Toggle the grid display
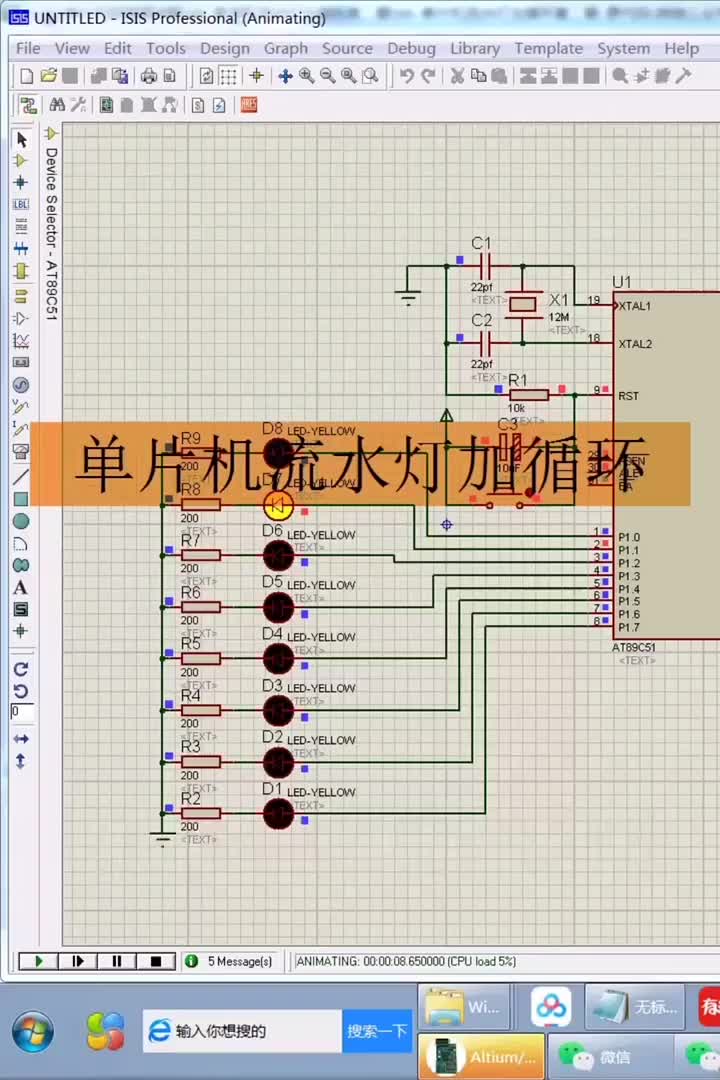 (228, 76)
